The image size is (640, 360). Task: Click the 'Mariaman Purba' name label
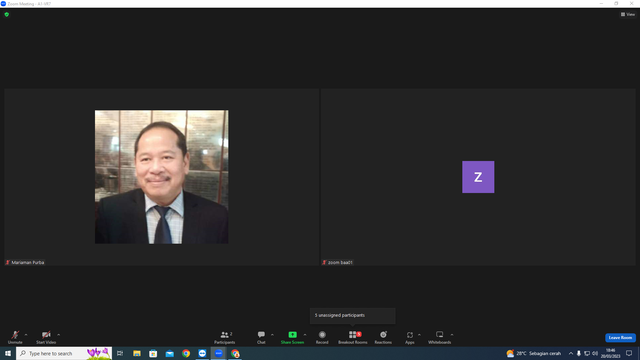[x=28, y=262]
